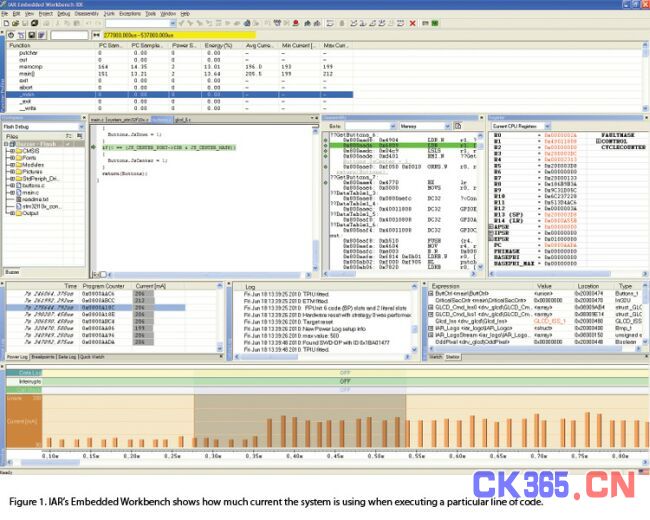Open the Current CPU Registers dropdown
Viewport: 650px width, 520px height.
pyautogui.click(x=547, y=126)
